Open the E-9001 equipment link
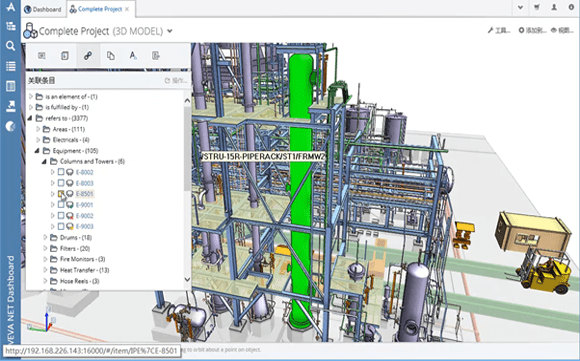Screen dimensions: 580x361 [84, 205]
